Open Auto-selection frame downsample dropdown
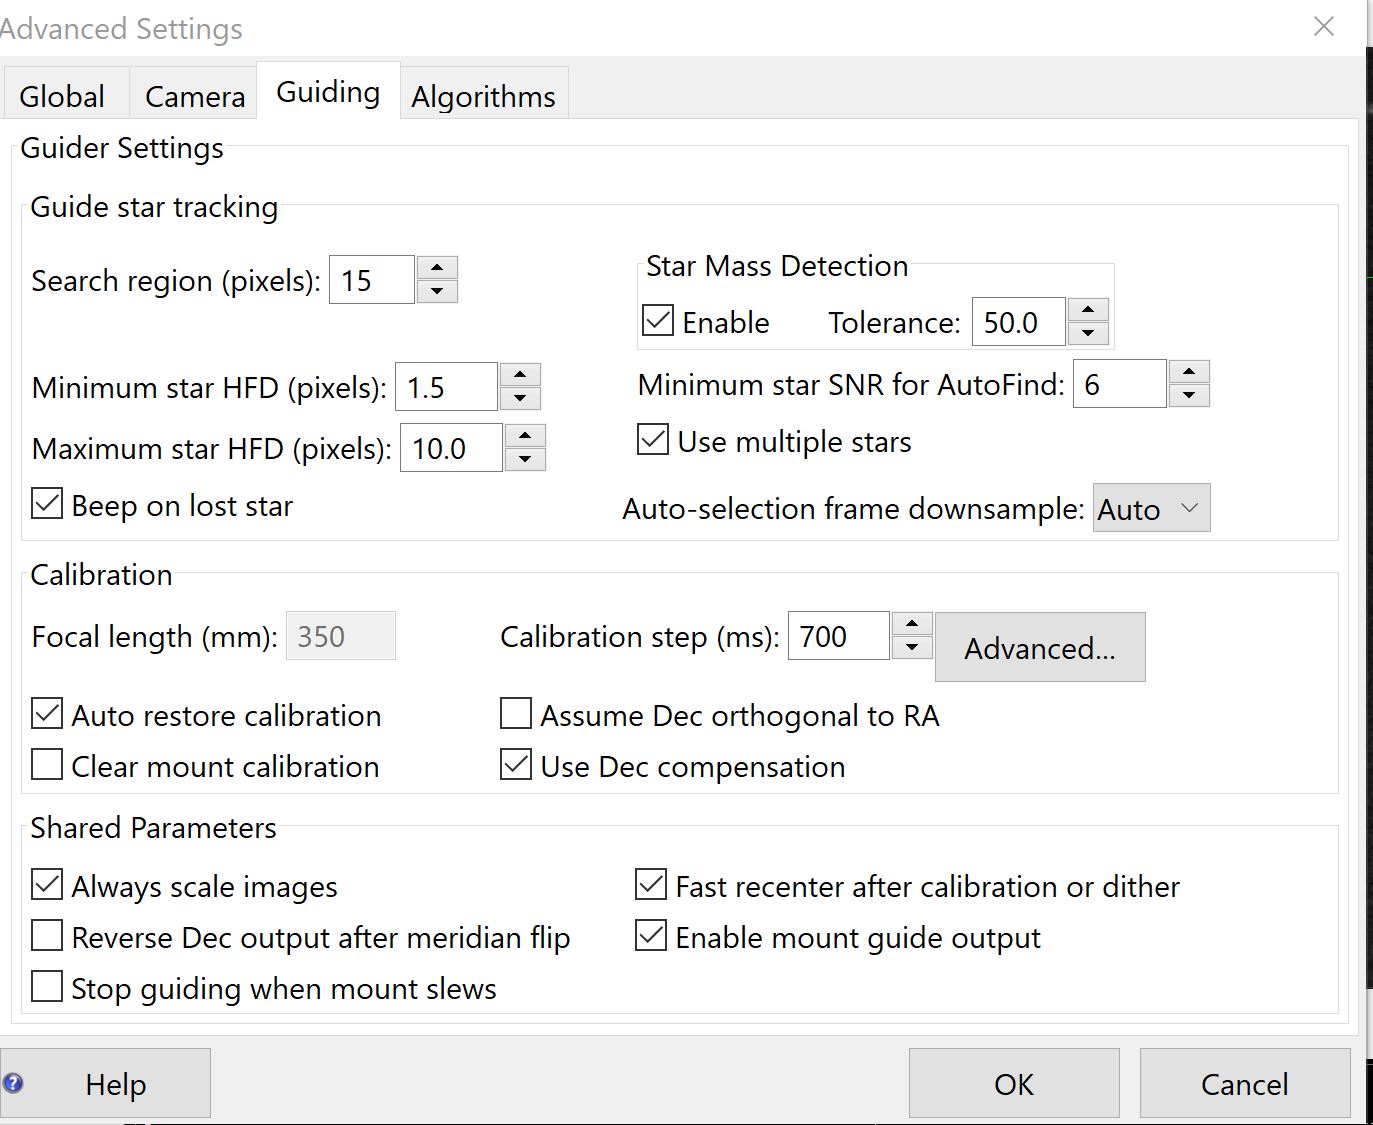 (x=1151, y=508)
